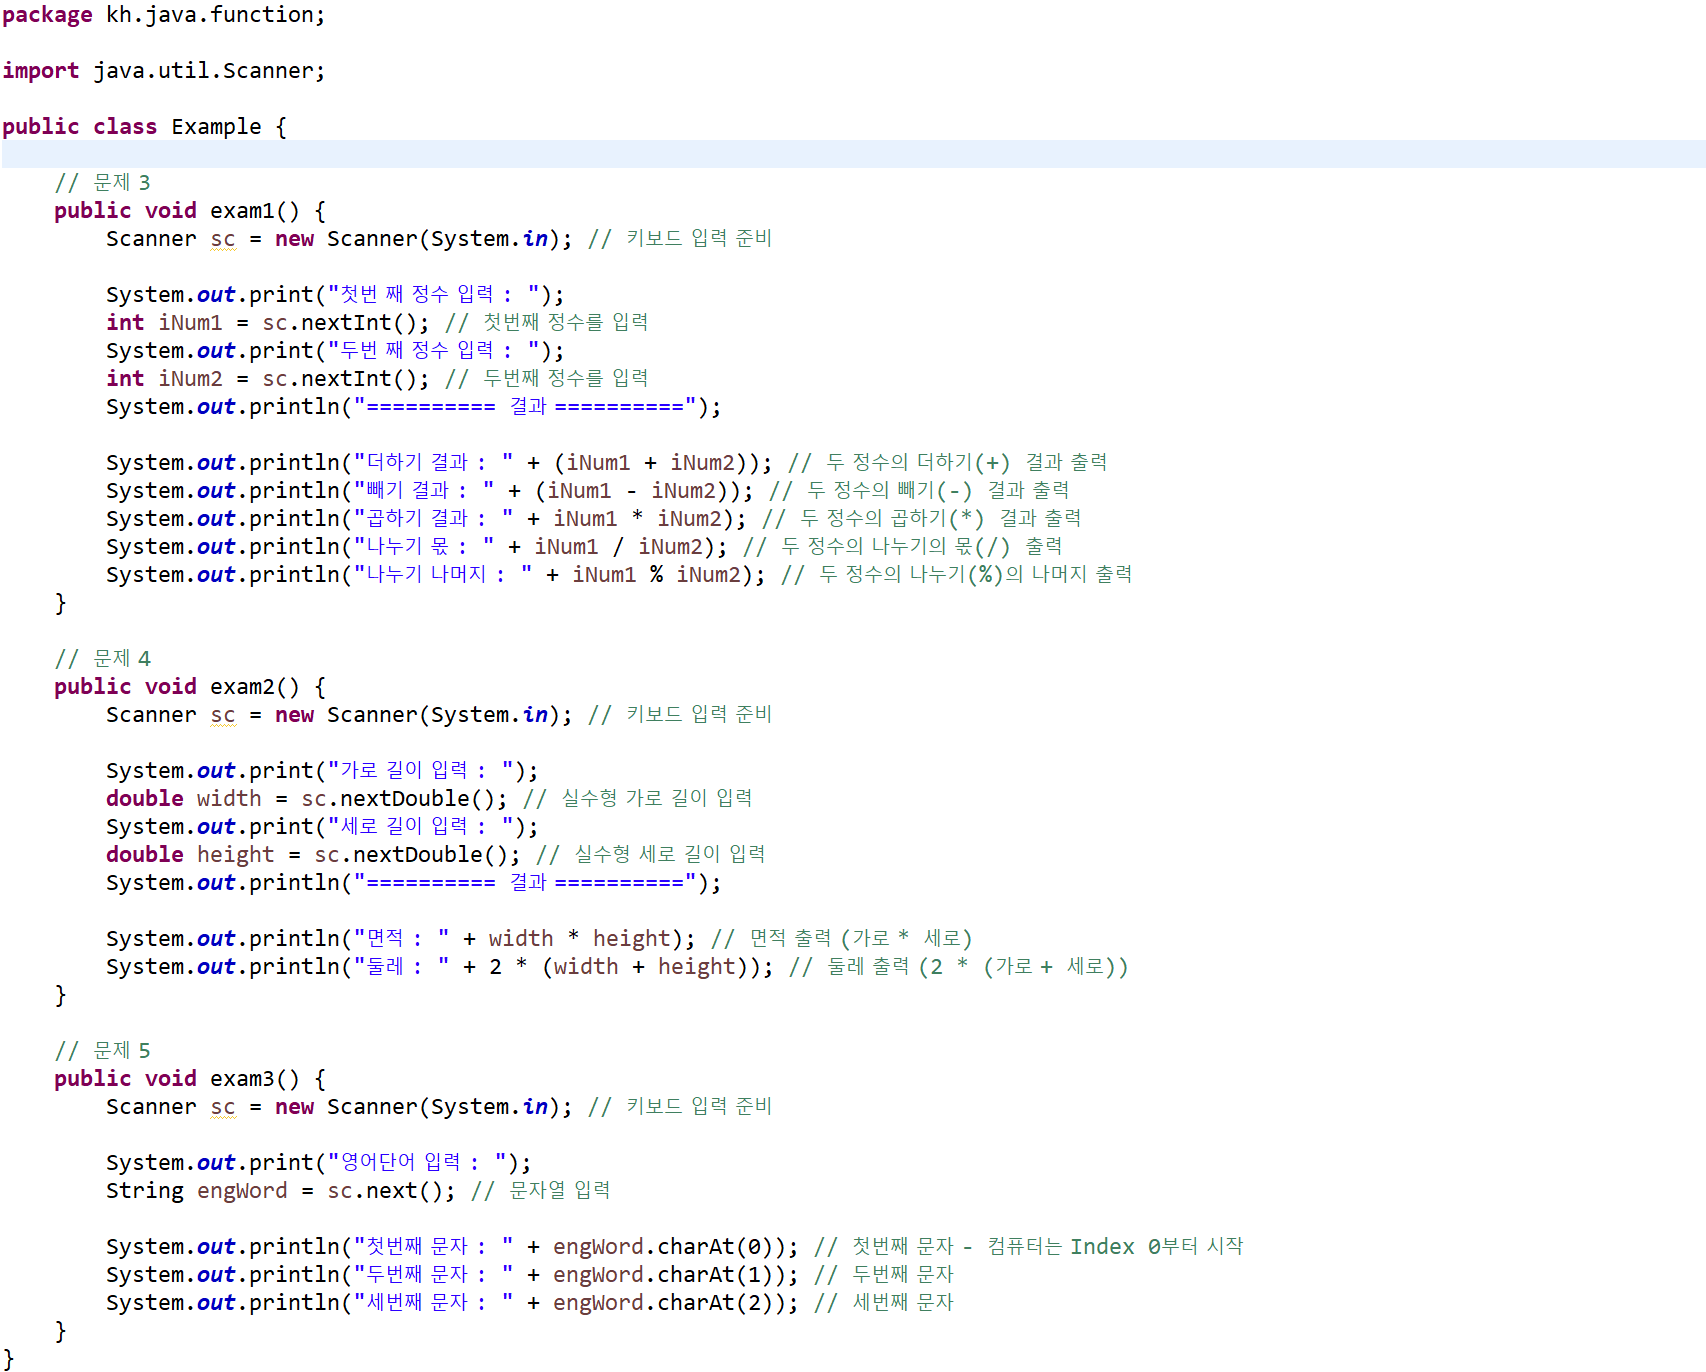
Task: Click the 'String engWord = sc.next()' line
Action: coord(281,1191)
